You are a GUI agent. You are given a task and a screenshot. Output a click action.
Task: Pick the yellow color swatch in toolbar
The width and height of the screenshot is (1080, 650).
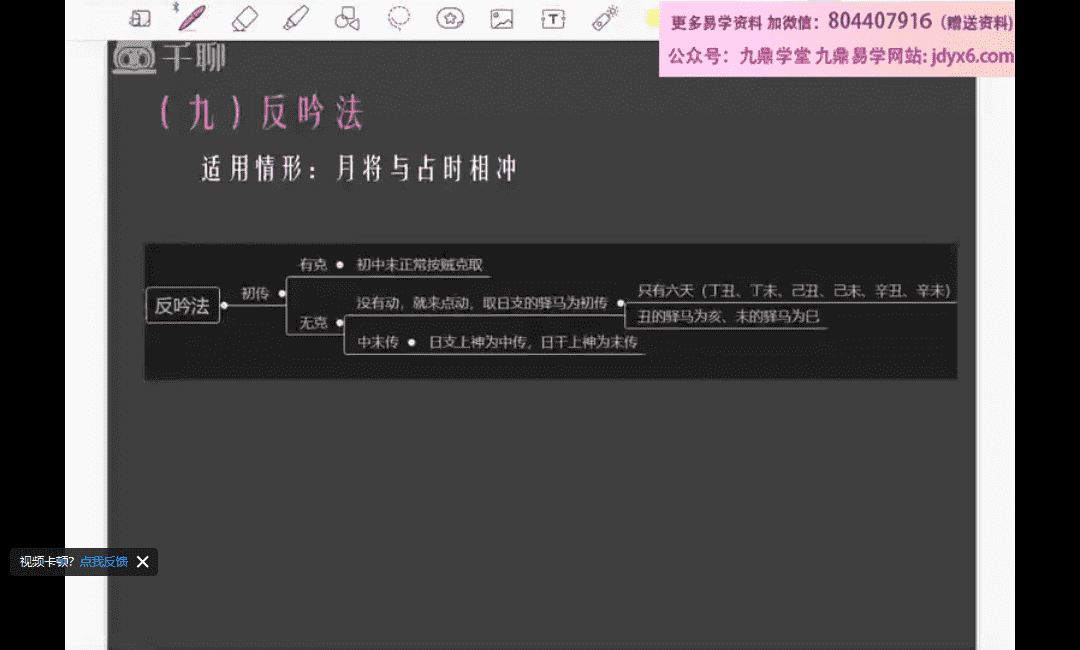652,18
